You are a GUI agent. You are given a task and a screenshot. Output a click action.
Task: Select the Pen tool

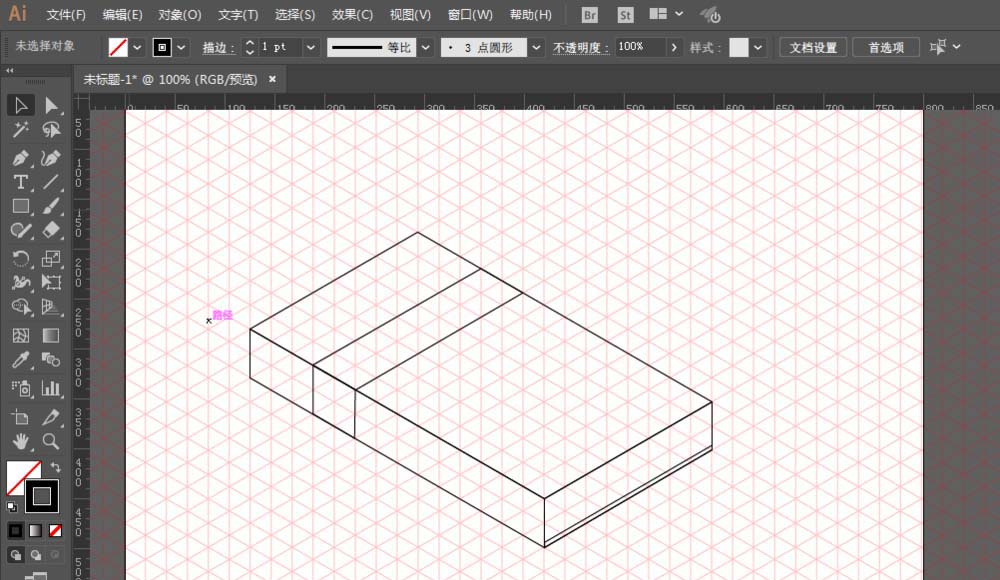click(x=20, y=158)
